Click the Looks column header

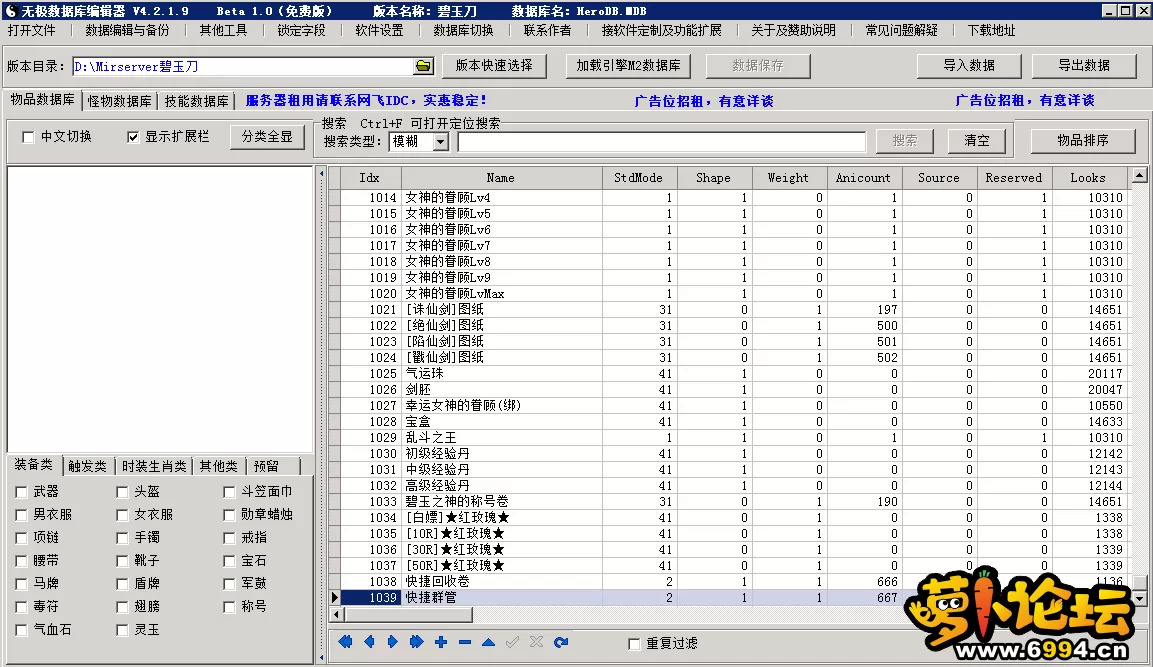click(x=1088, y=178)
